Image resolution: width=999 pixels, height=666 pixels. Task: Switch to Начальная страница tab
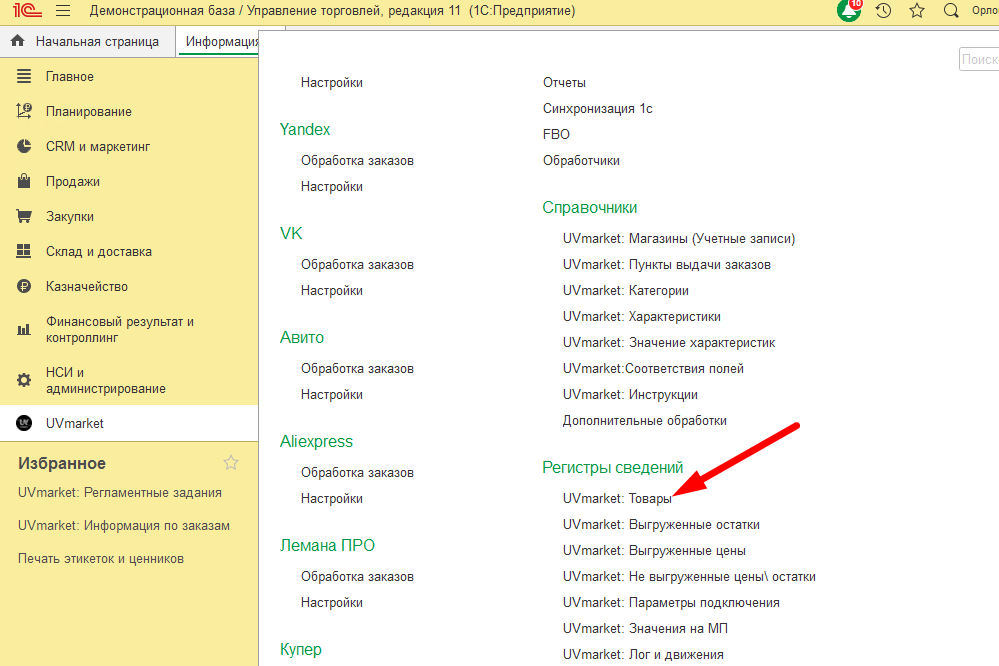[x=88, y=41]
